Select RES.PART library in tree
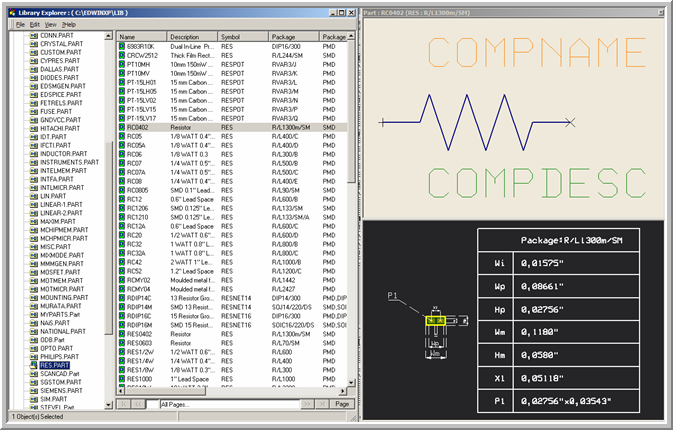The height and width of the screenshot is (430, 673). point(55,365)
